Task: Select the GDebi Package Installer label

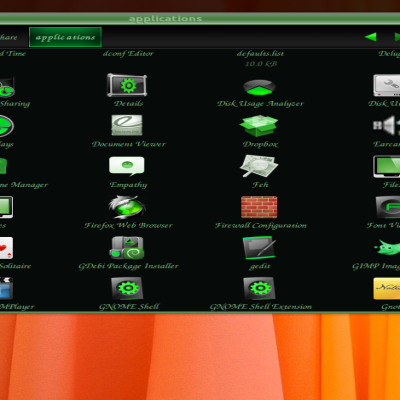Action: pyautogui.click(x=128, y=266)
